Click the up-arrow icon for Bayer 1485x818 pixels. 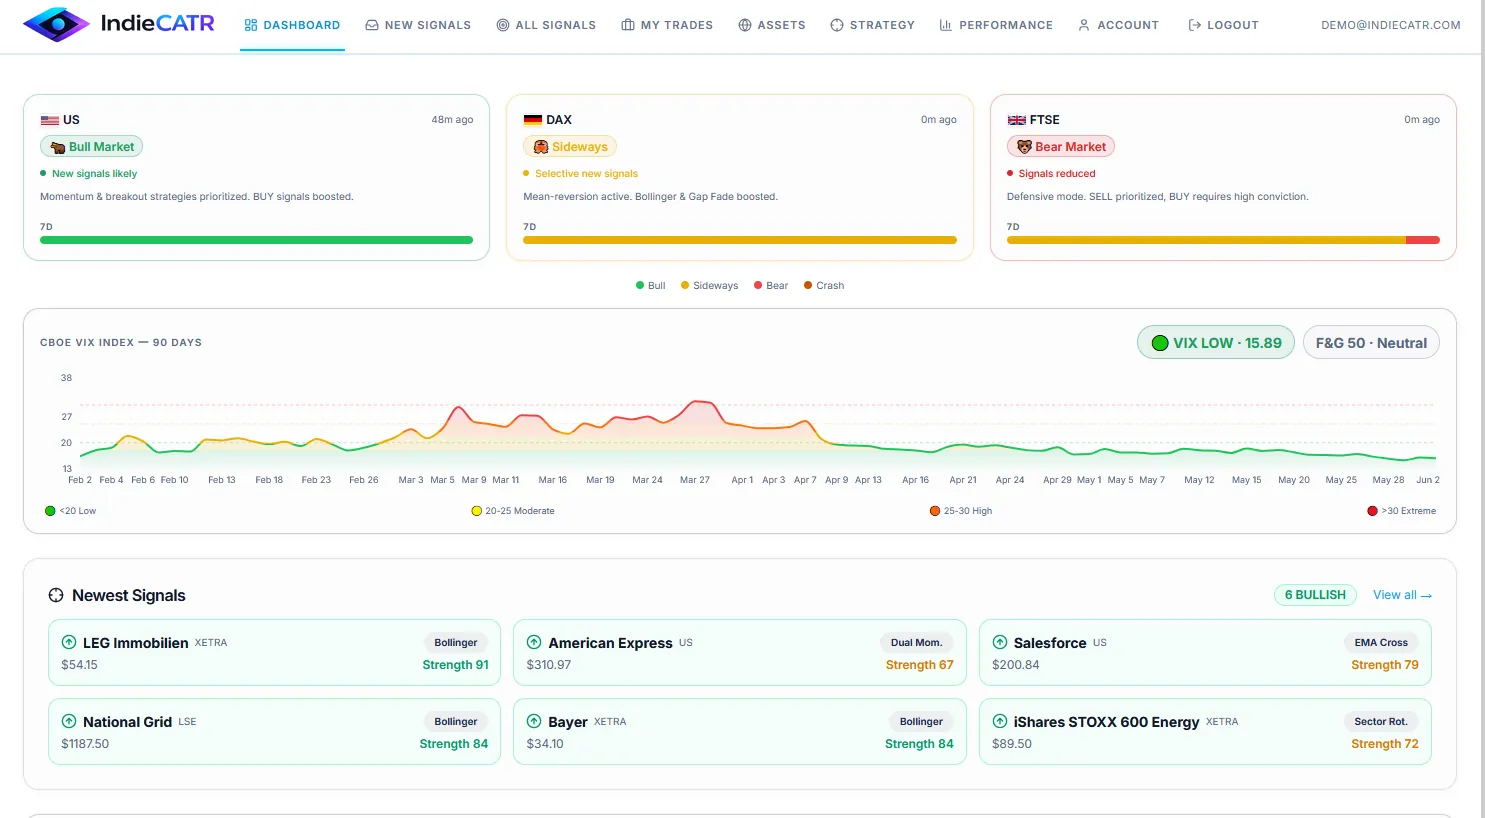coord(534,721)
